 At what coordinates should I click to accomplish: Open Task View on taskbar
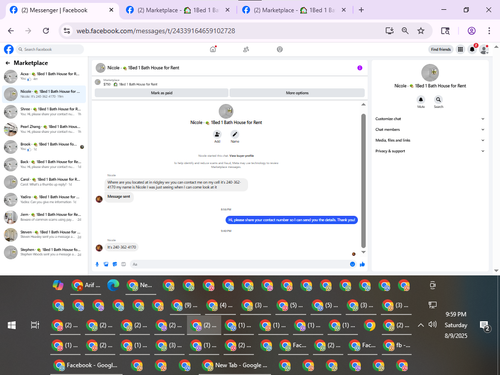coord(35,325)
